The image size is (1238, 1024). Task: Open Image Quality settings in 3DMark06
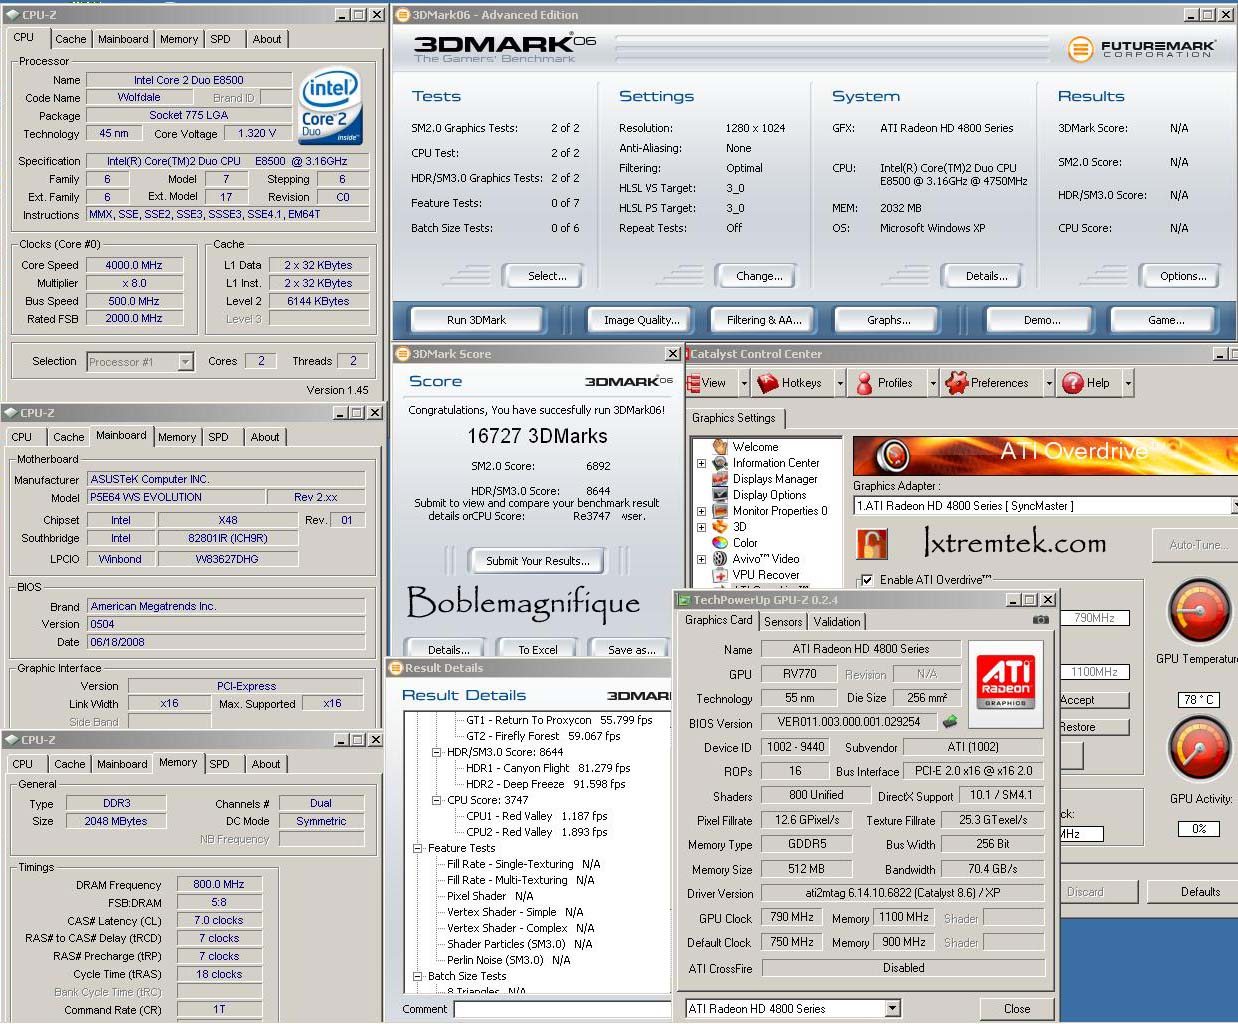[x=641, y=320]
